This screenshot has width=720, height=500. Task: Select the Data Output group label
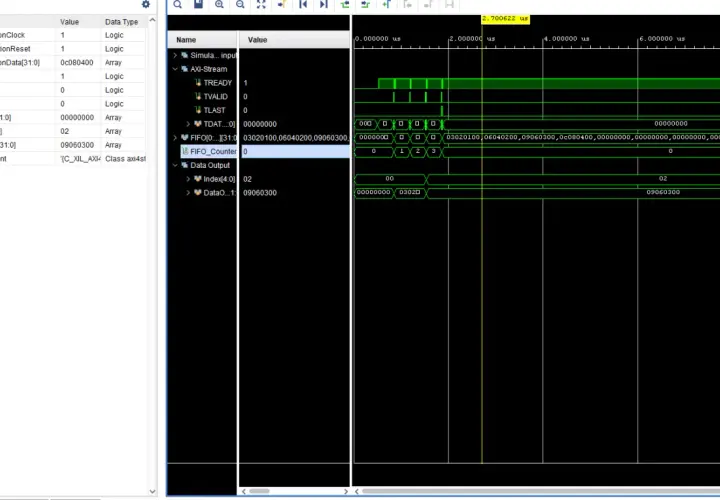[x=210, y=165]
